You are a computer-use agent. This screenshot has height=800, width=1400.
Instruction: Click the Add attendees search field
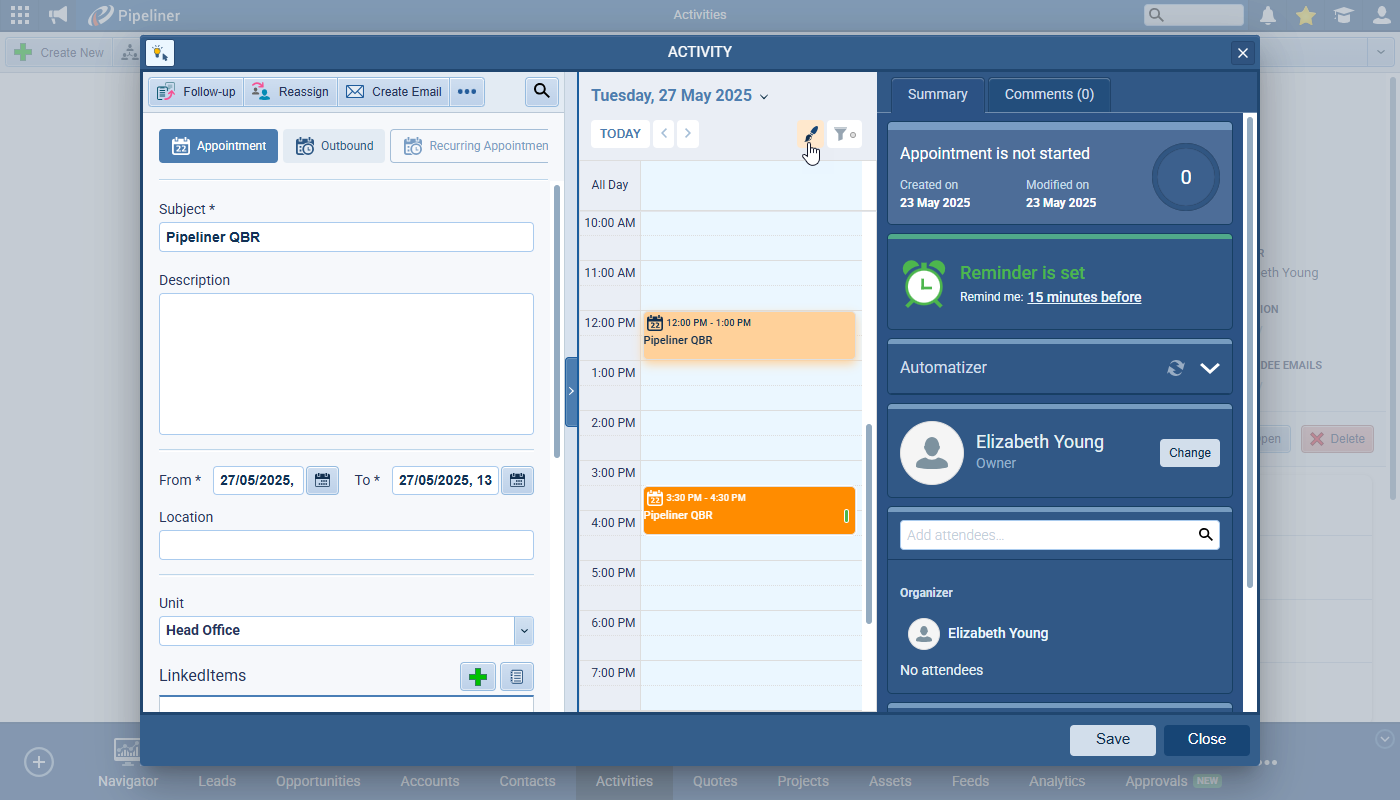click(1048, 535)
